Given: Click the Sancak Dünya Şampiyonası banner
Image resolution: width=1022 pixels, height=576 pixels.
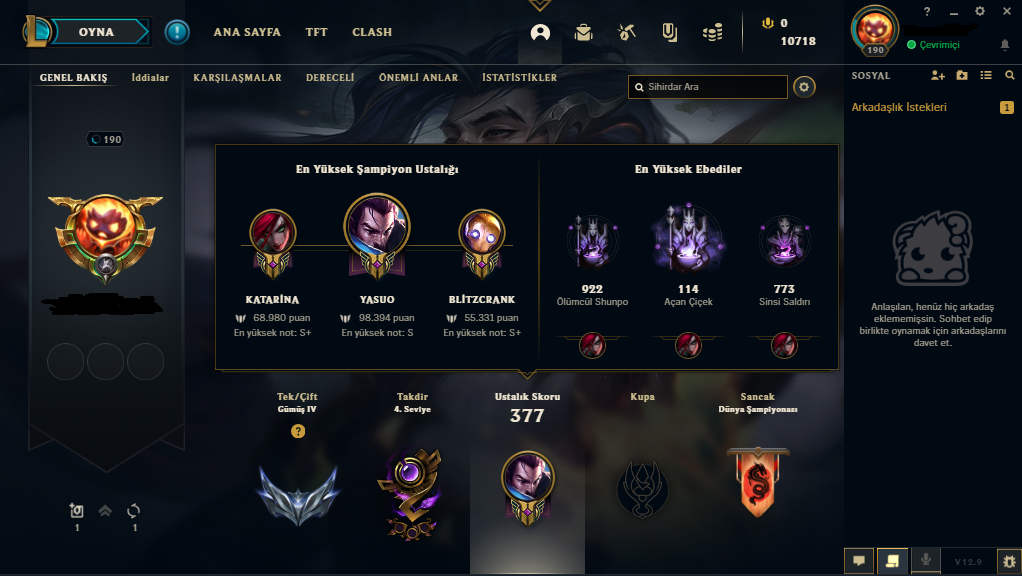Looking at the screenshot, I should tap(757, 482).
